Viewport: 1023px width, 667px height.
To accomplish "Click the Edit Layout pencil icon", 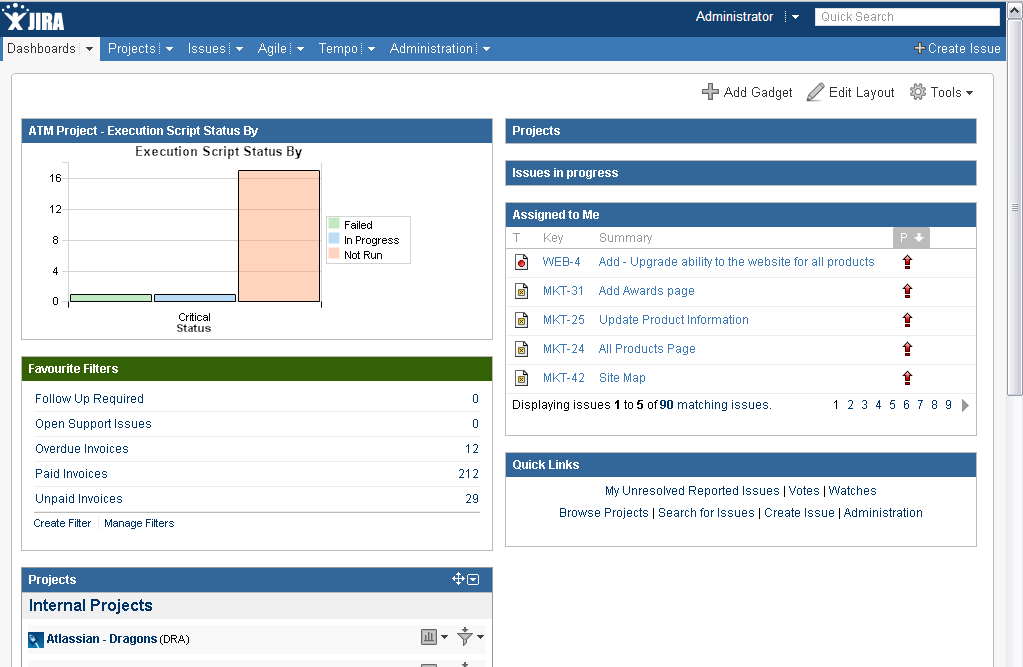I will pyautogui.click(x=815, y=92).
